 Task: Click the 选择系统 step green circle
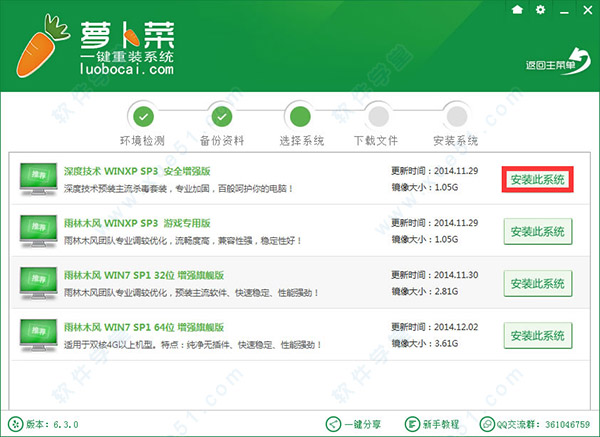point(300,116)
